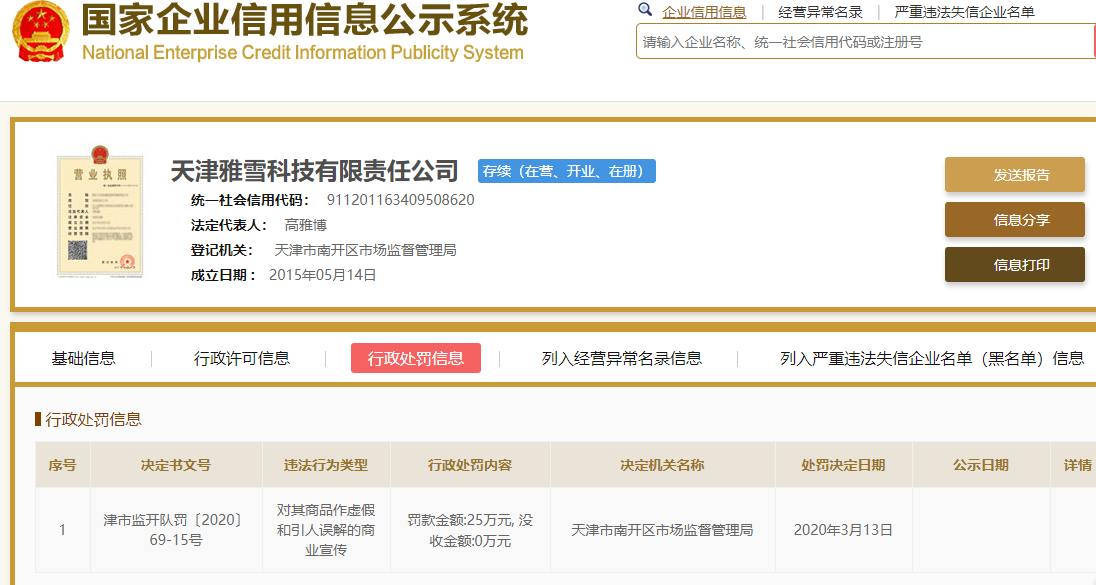Switch to the 基础信息 tab

pos(83,359)
